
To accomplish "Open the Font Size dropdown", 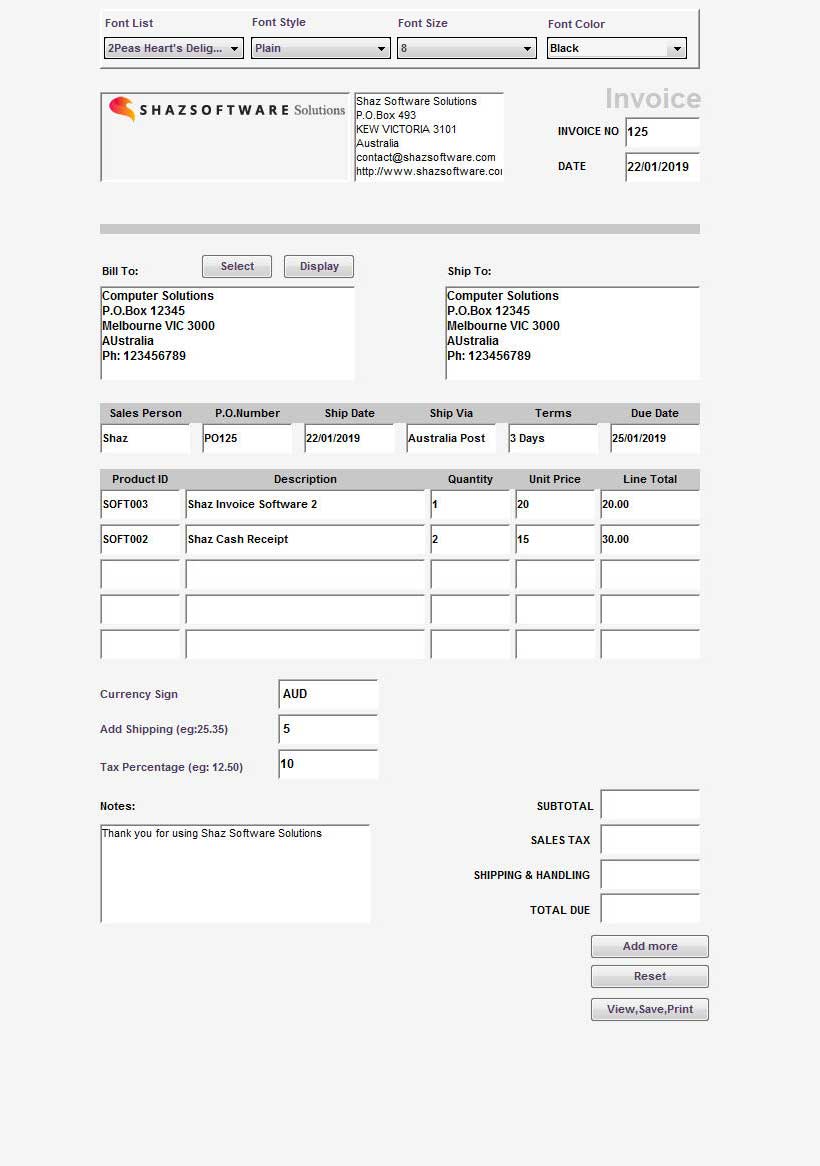I will [466, 48].
